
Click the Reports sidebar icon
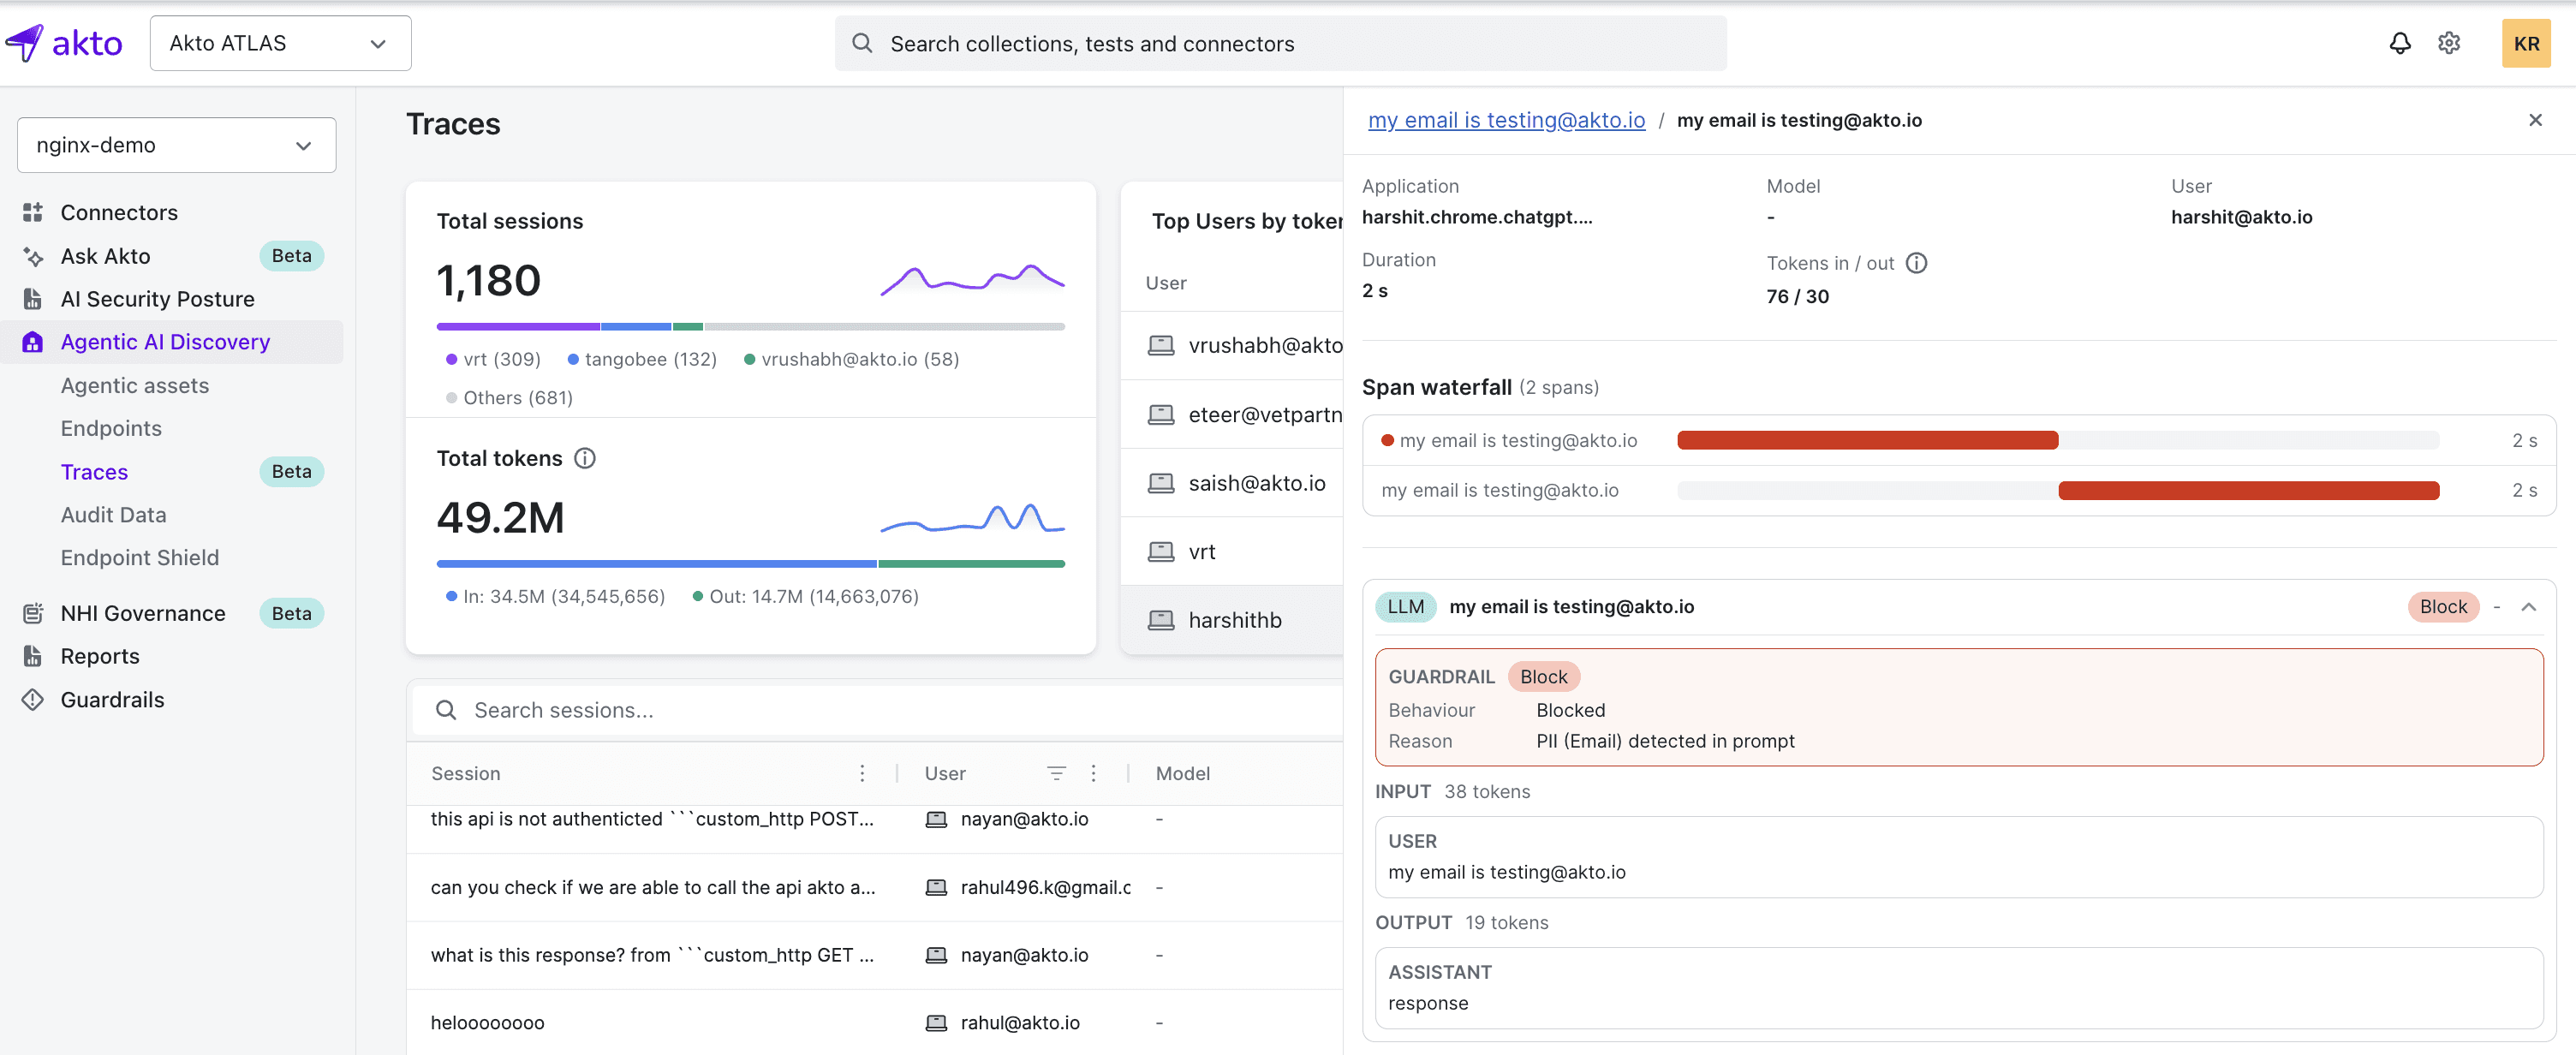click(x=33, y=656)
